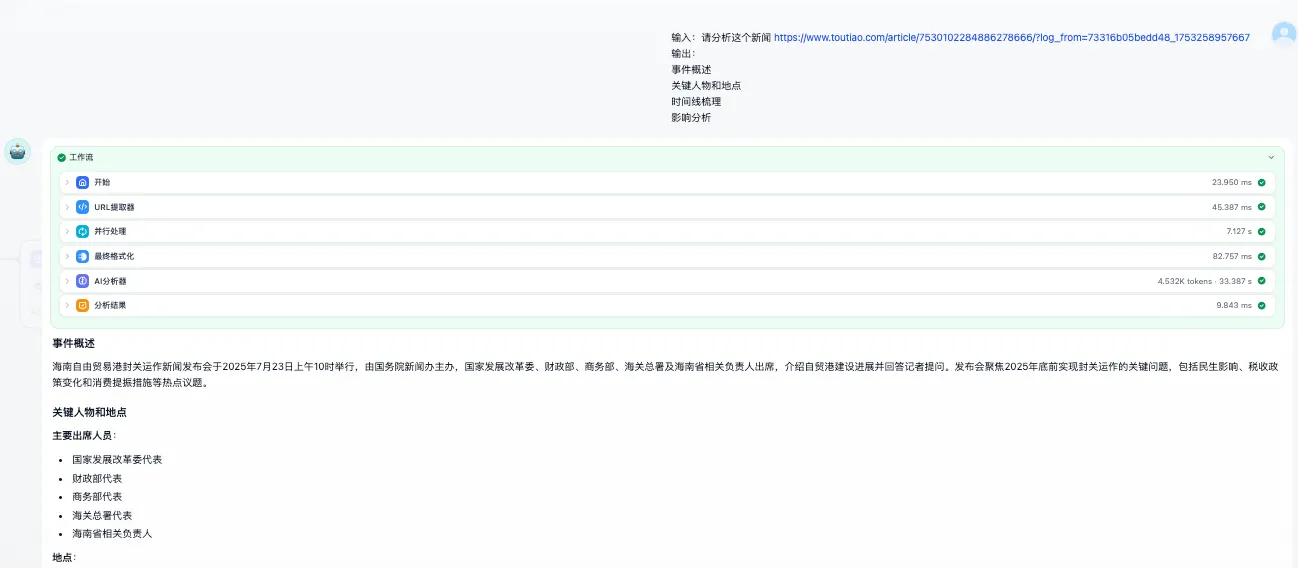Expand the 并行处理 workflow step
This screenshot has height=568, width=1298.
(x=67, y=231)
